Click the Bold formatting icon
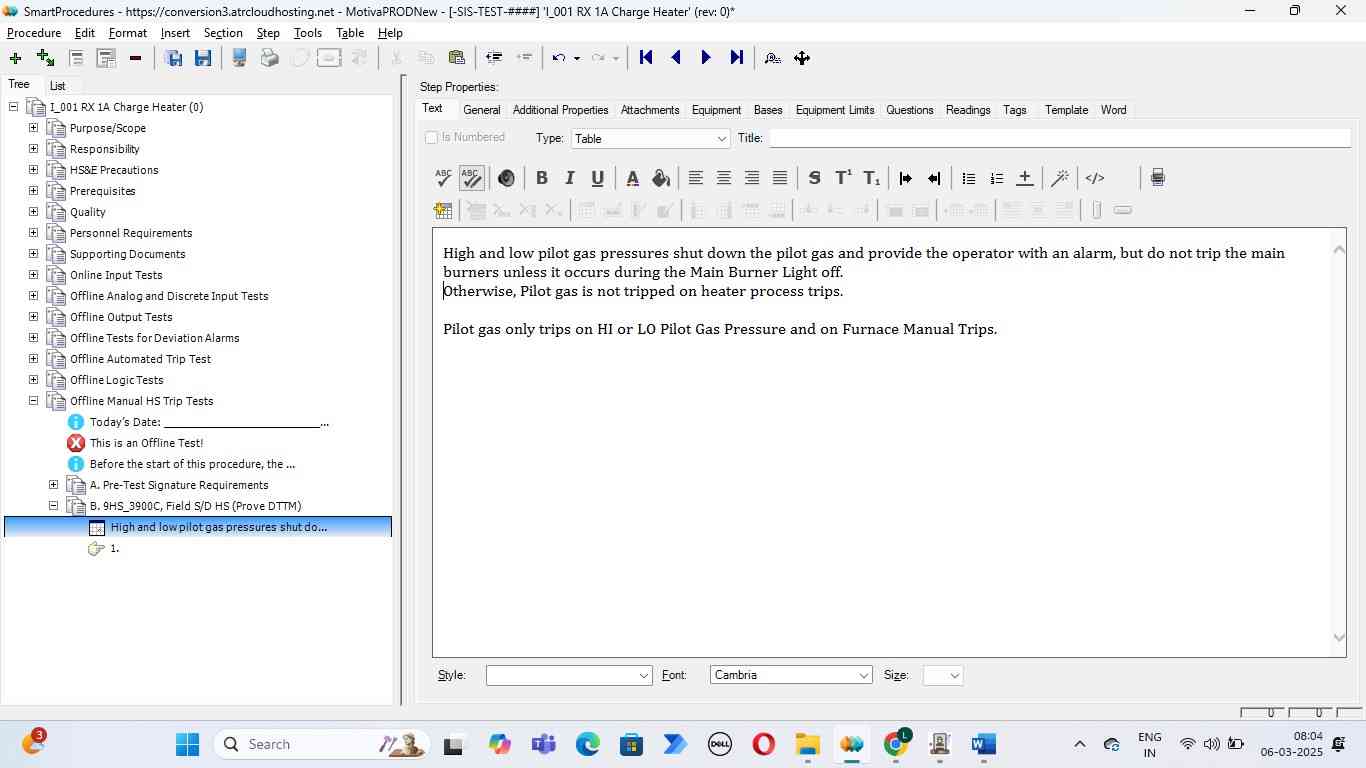This screenshot has height=768, width=1366. pos(541,178)
